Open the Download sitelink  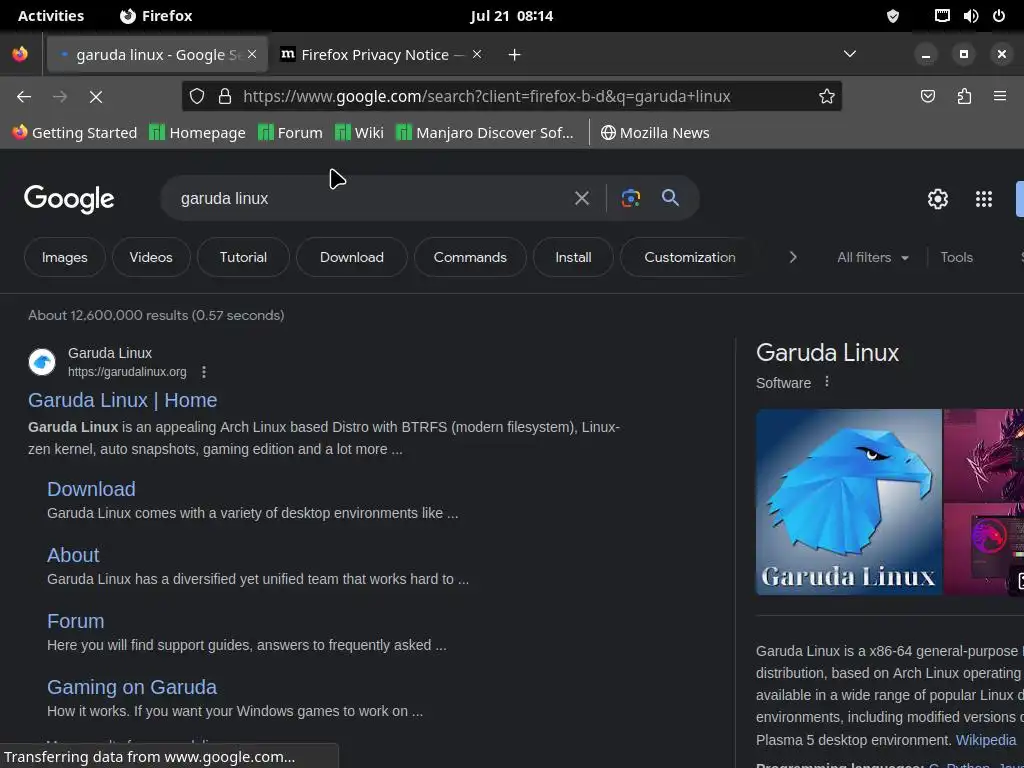tap(91, 488)
